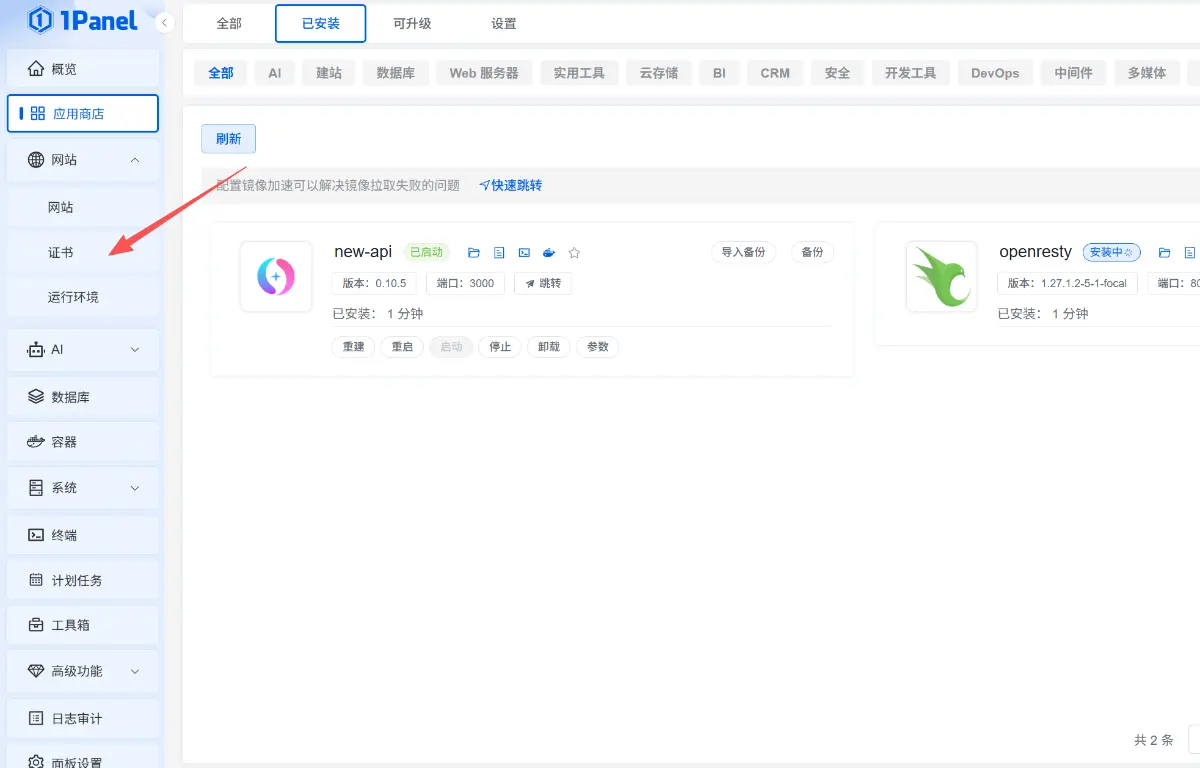1200x768 pixels.
Task: Open the app store 设置 tab
Action: (503, 23)
